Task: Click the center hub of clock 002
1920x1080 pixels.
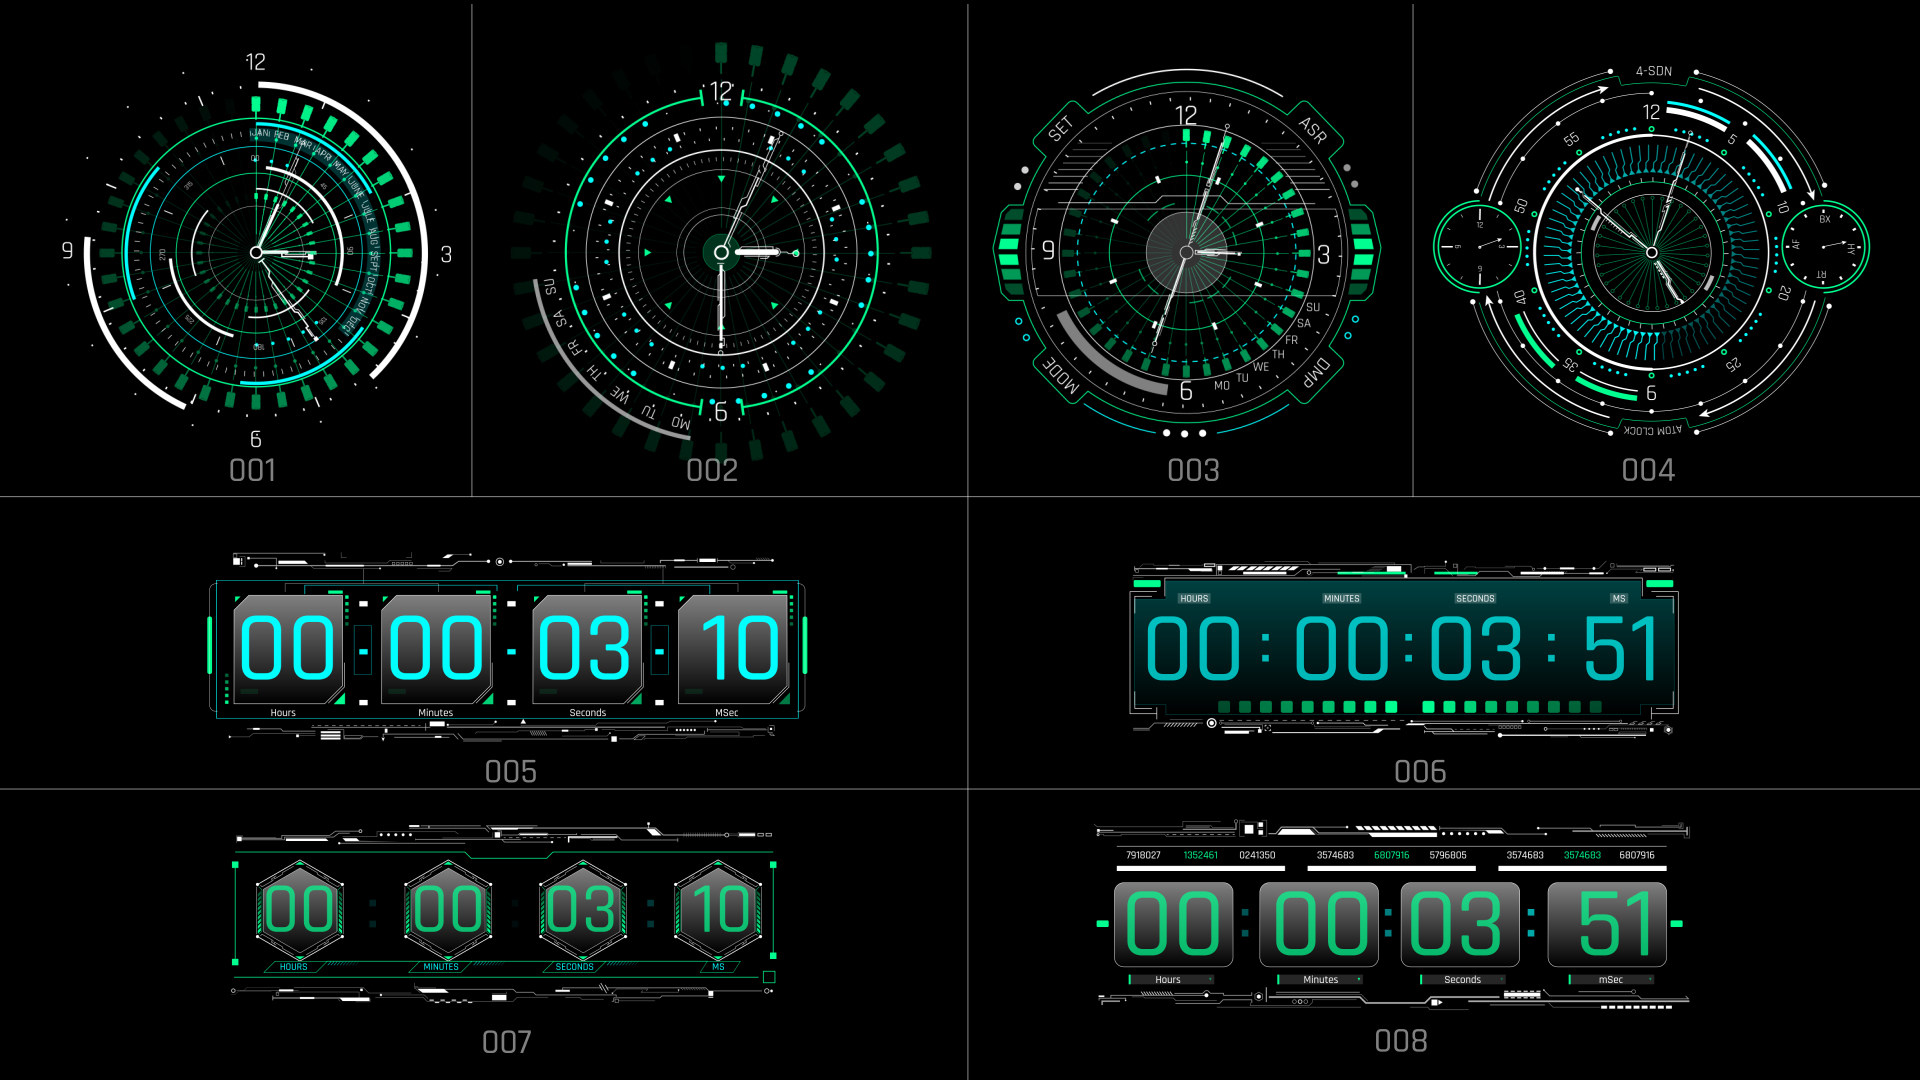Action: 721,252
